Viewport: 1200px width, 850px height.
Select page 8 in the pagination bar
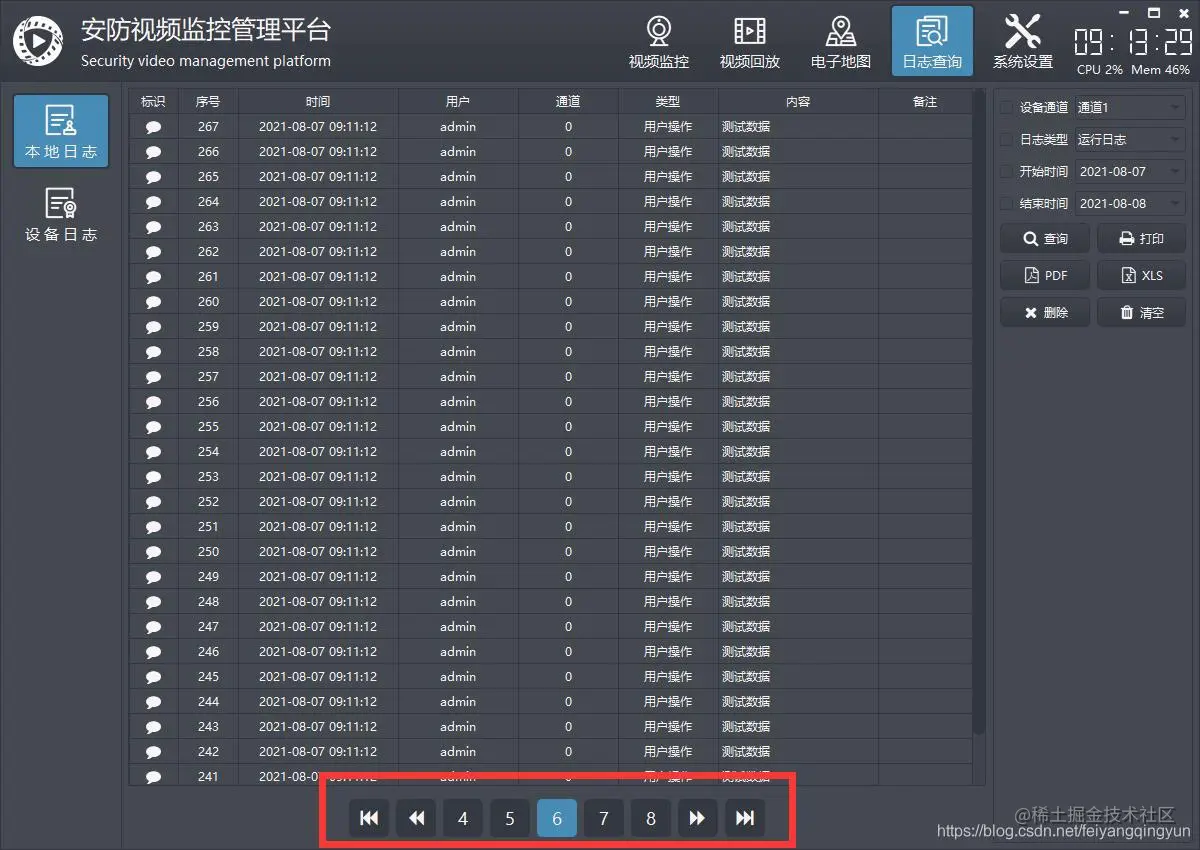pos(650,818)
